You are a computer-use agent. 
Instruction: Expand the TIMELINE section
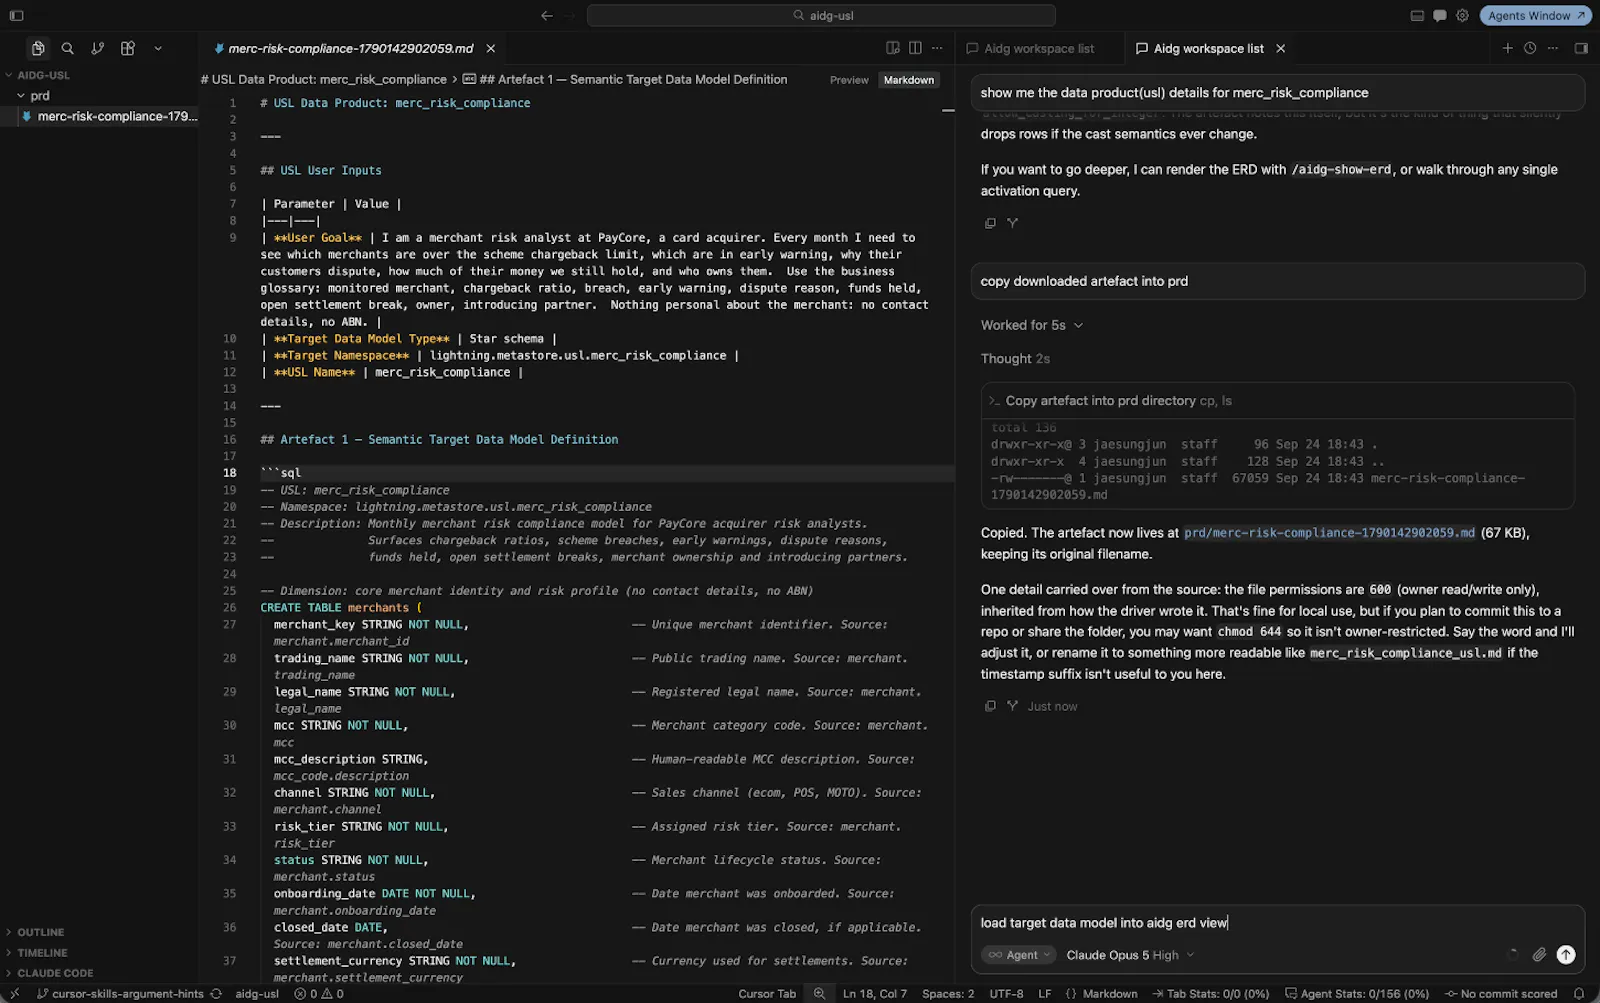(42, 953)
